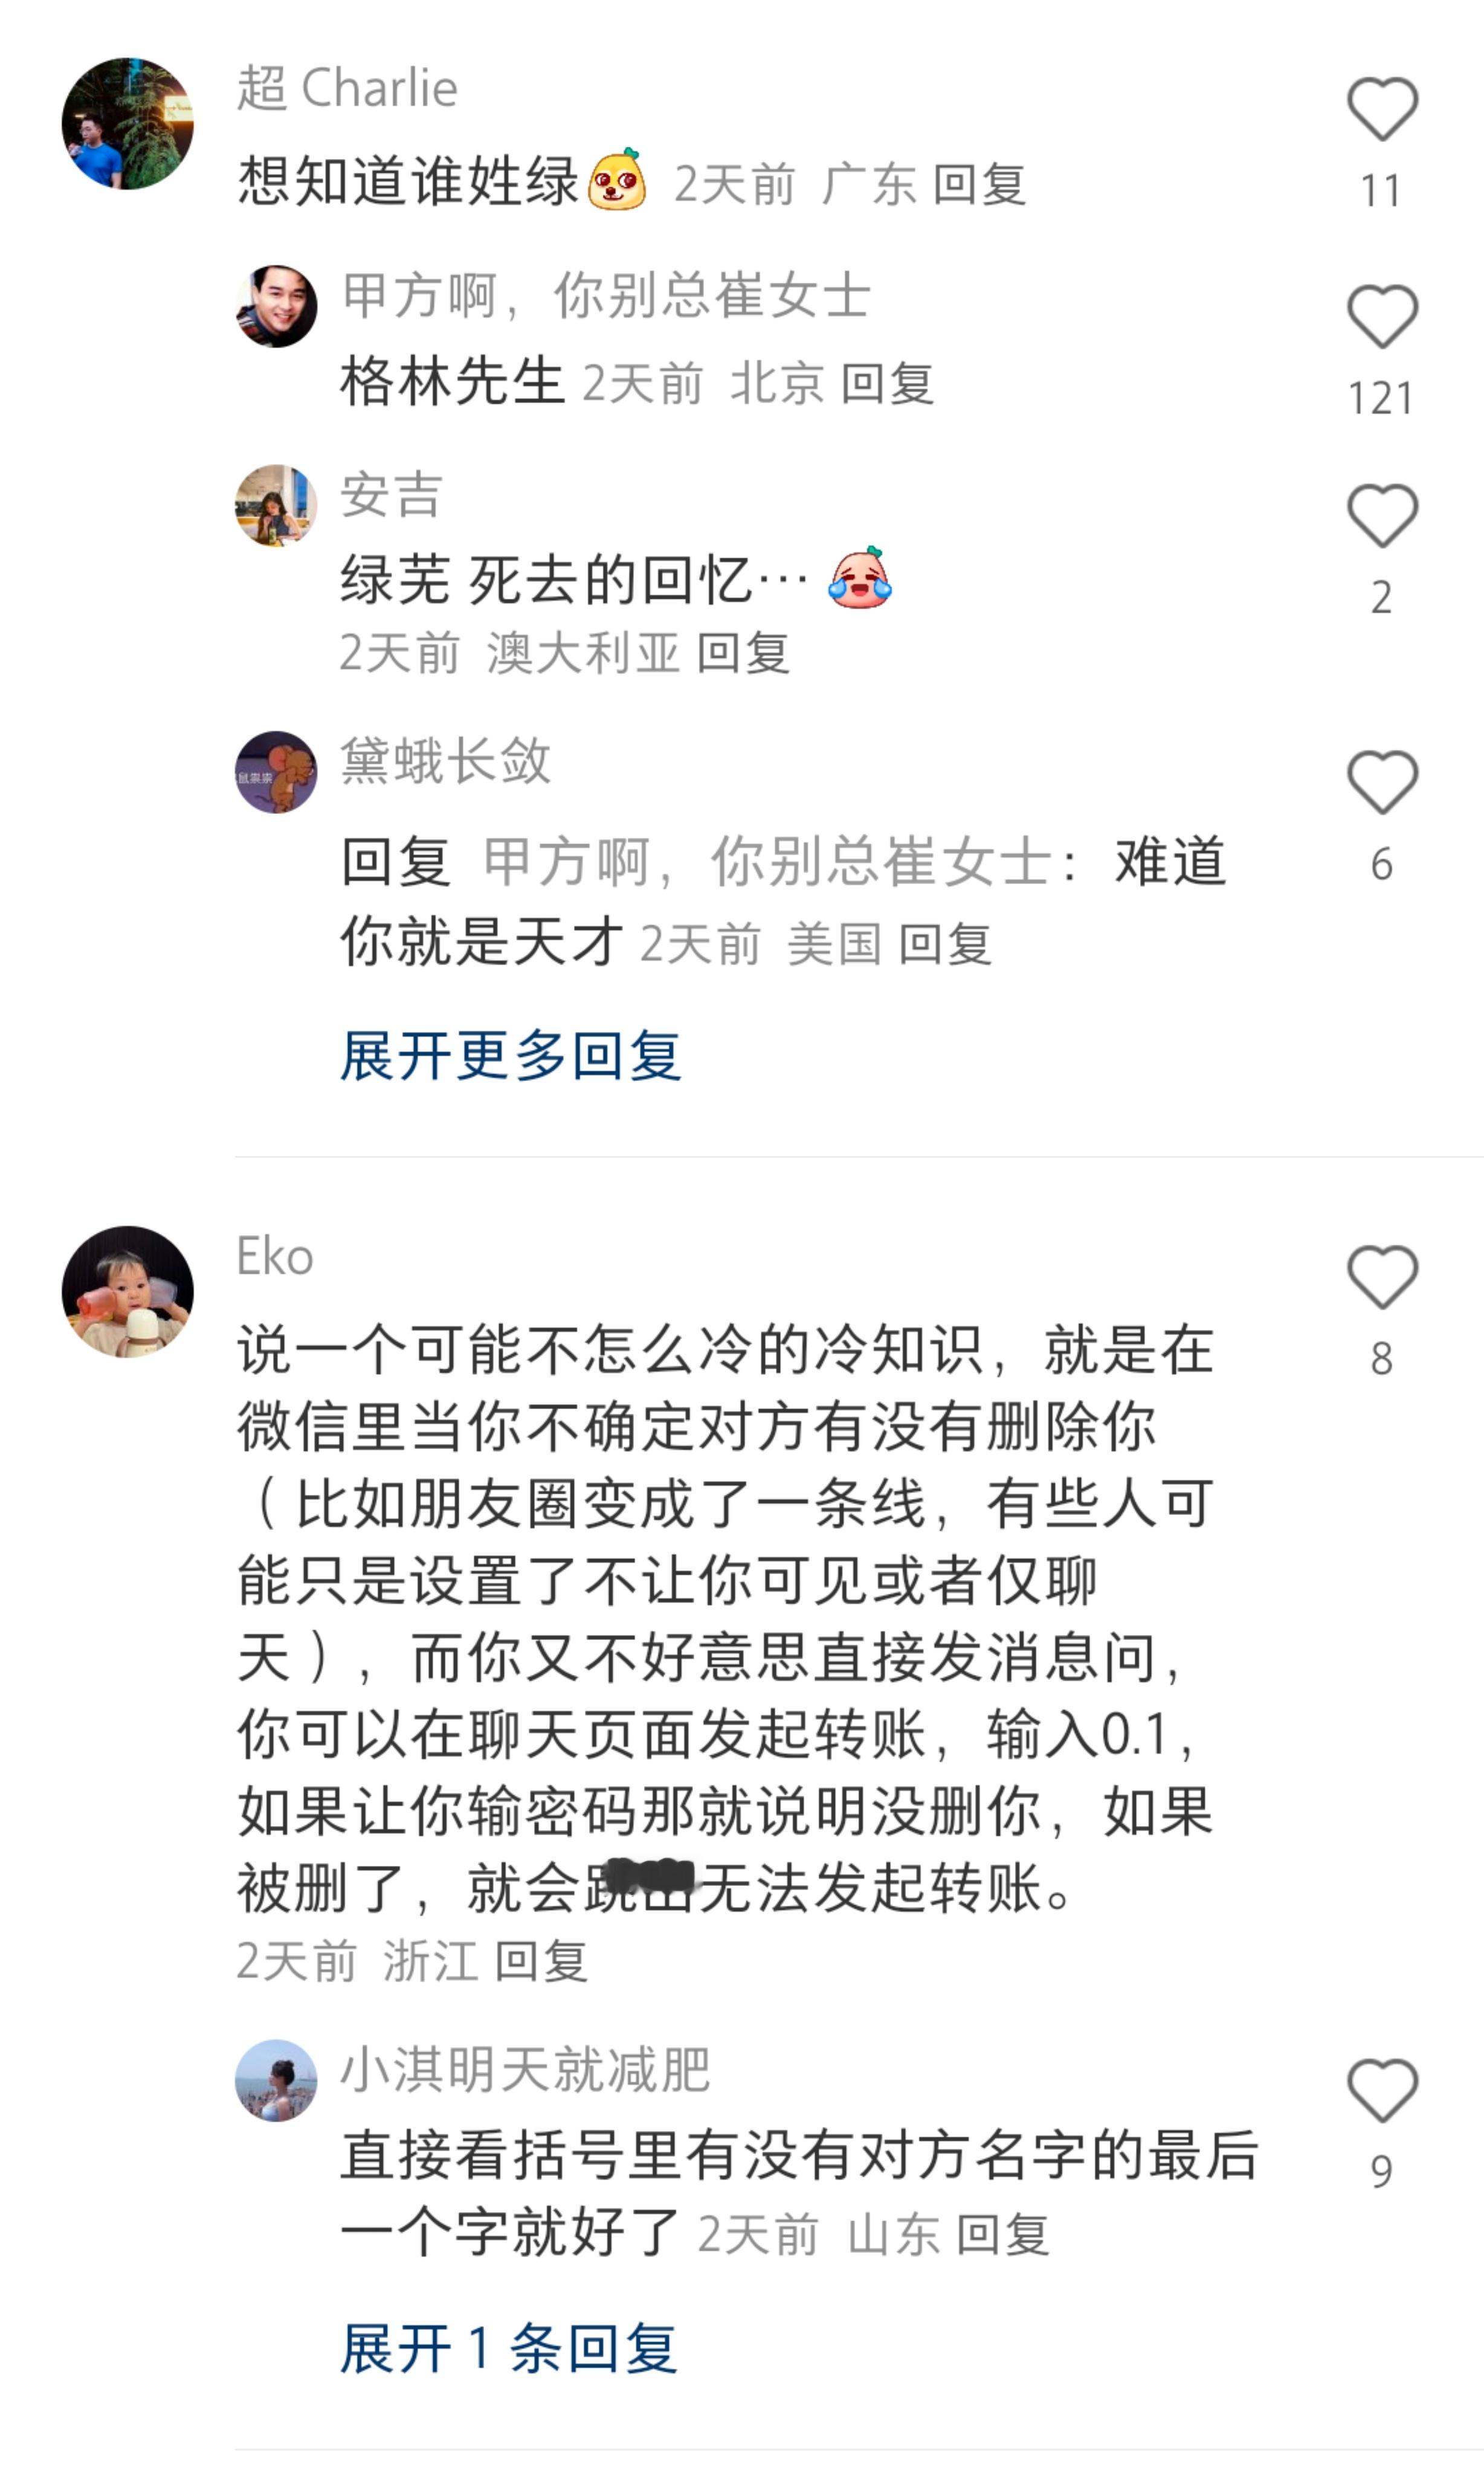
Task: Expand 展开 1 条回复 under Eko's thread
Action: tap(509, 2348)
